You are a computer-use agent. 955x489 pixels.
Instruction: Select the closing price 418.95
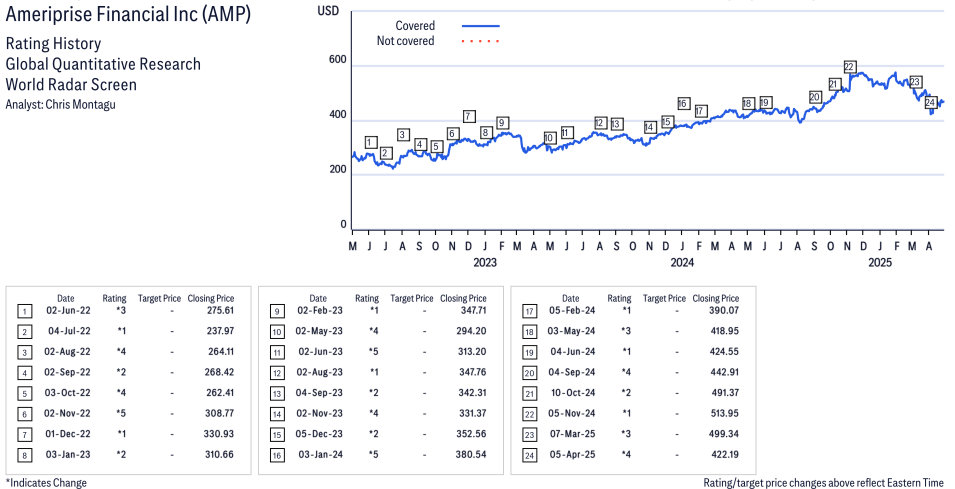coord(725,331)
